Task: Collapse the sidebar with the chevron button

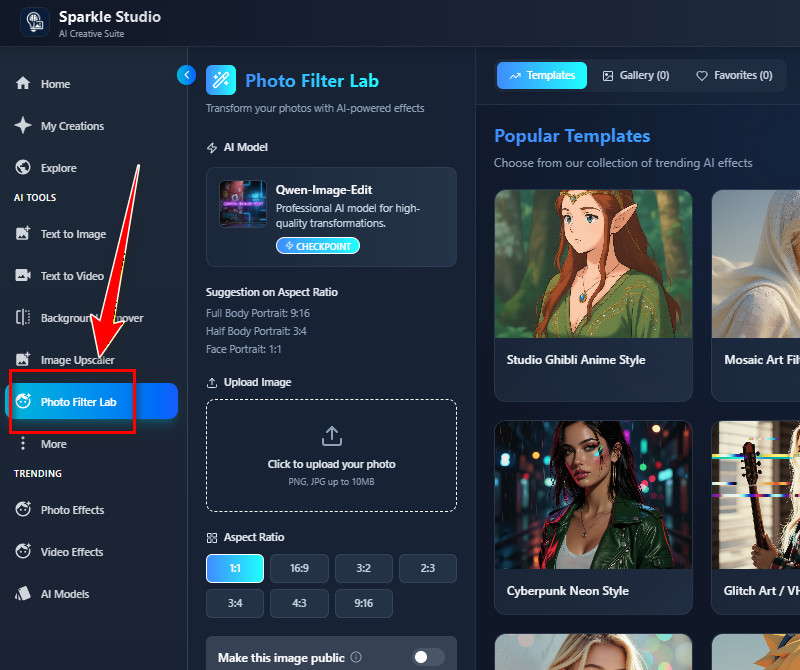Action: tap(185, 74)
